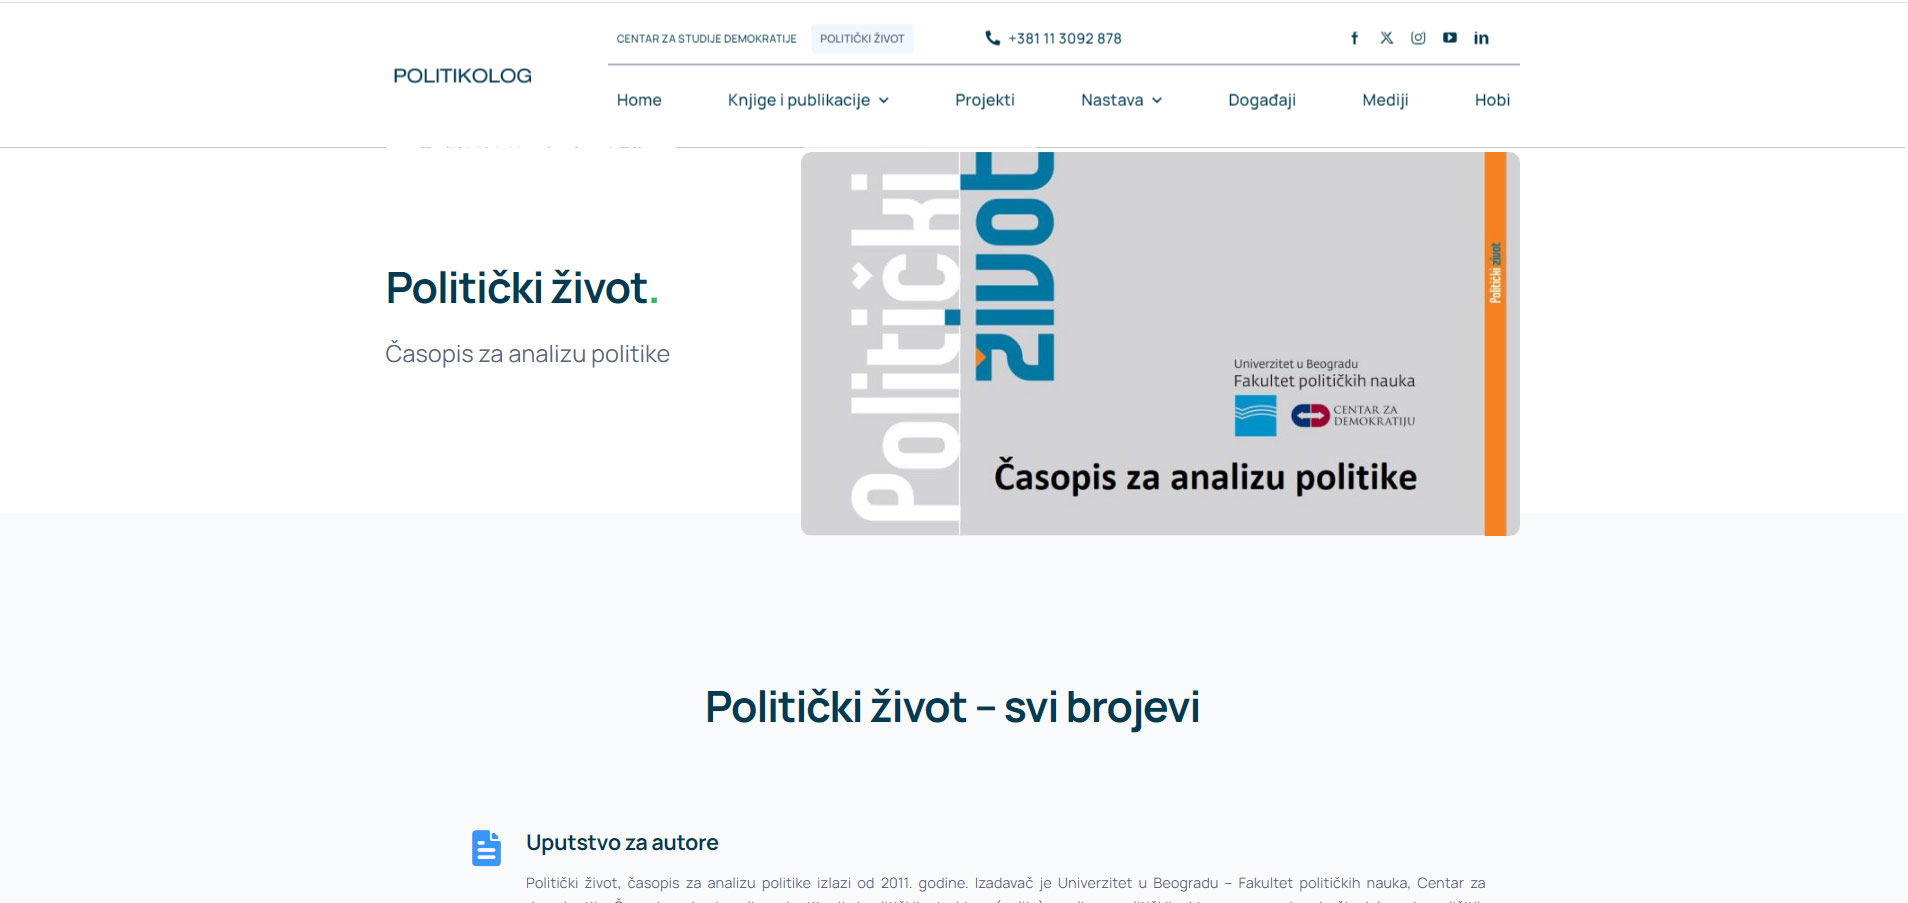
Task: Click the Politički život – svi brojevi heading
Action: 952,707
